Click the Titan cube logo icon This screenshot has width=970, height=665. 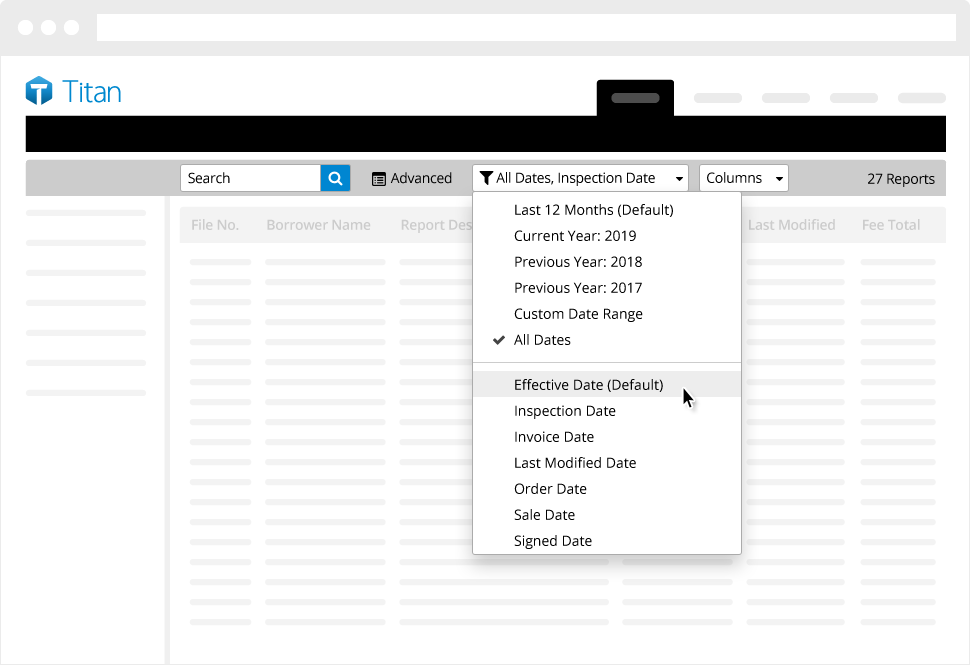click(x=39, y=90)
